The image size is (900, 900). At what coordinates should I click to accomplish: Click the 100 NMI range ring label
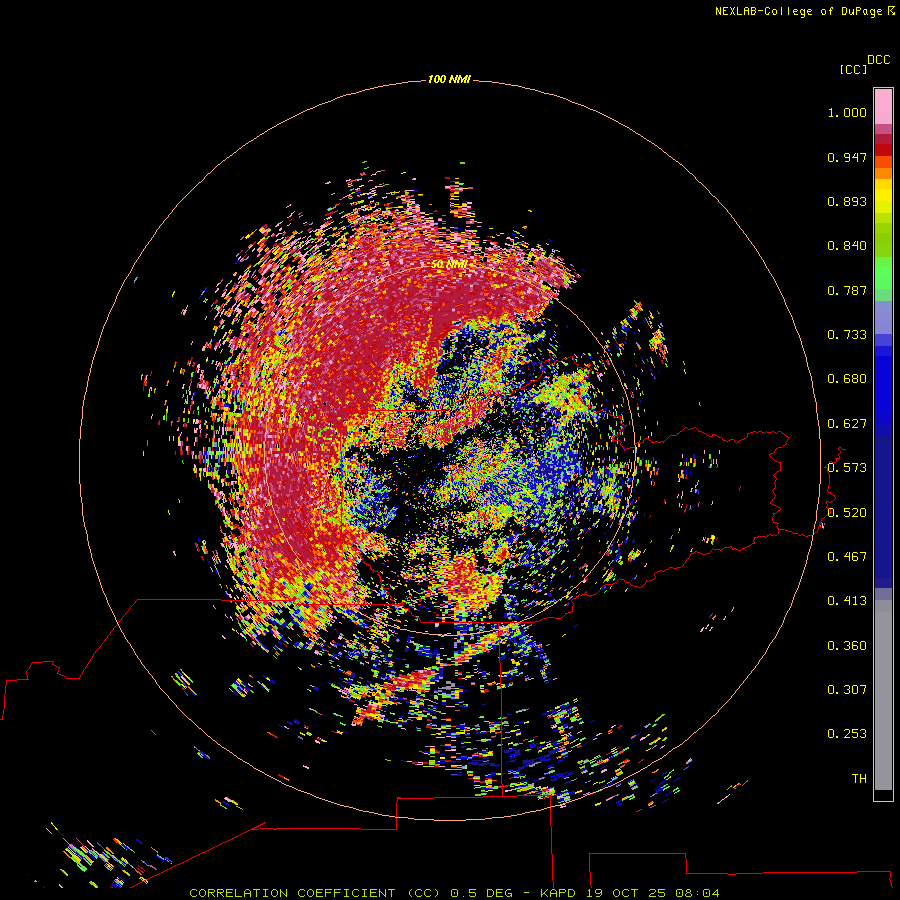pos(449,79)
